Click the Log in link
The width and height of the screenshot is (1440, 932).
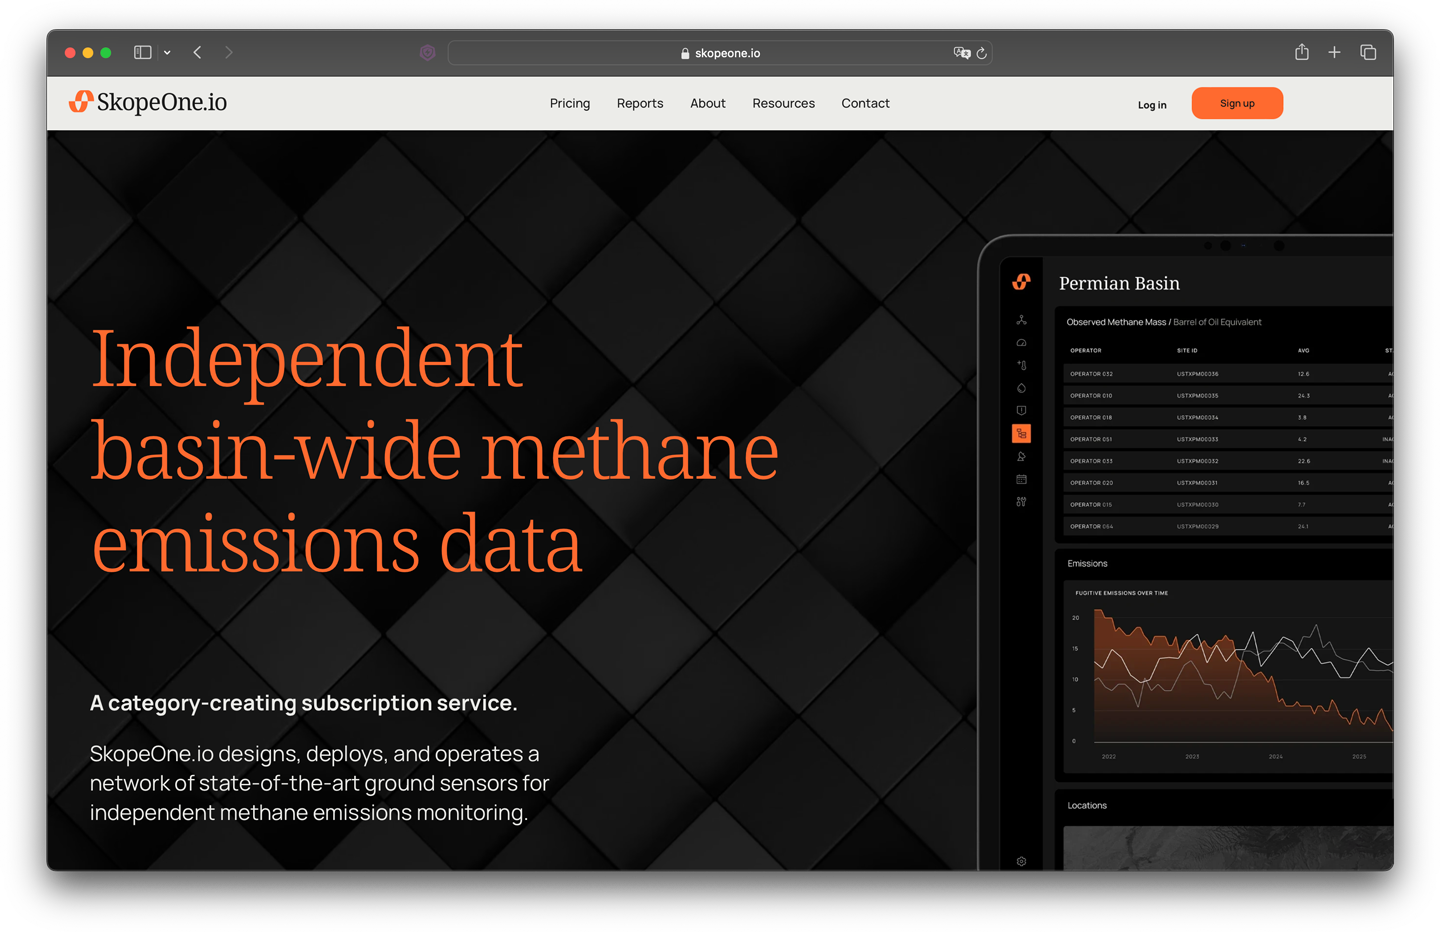tap(1152, 104)
